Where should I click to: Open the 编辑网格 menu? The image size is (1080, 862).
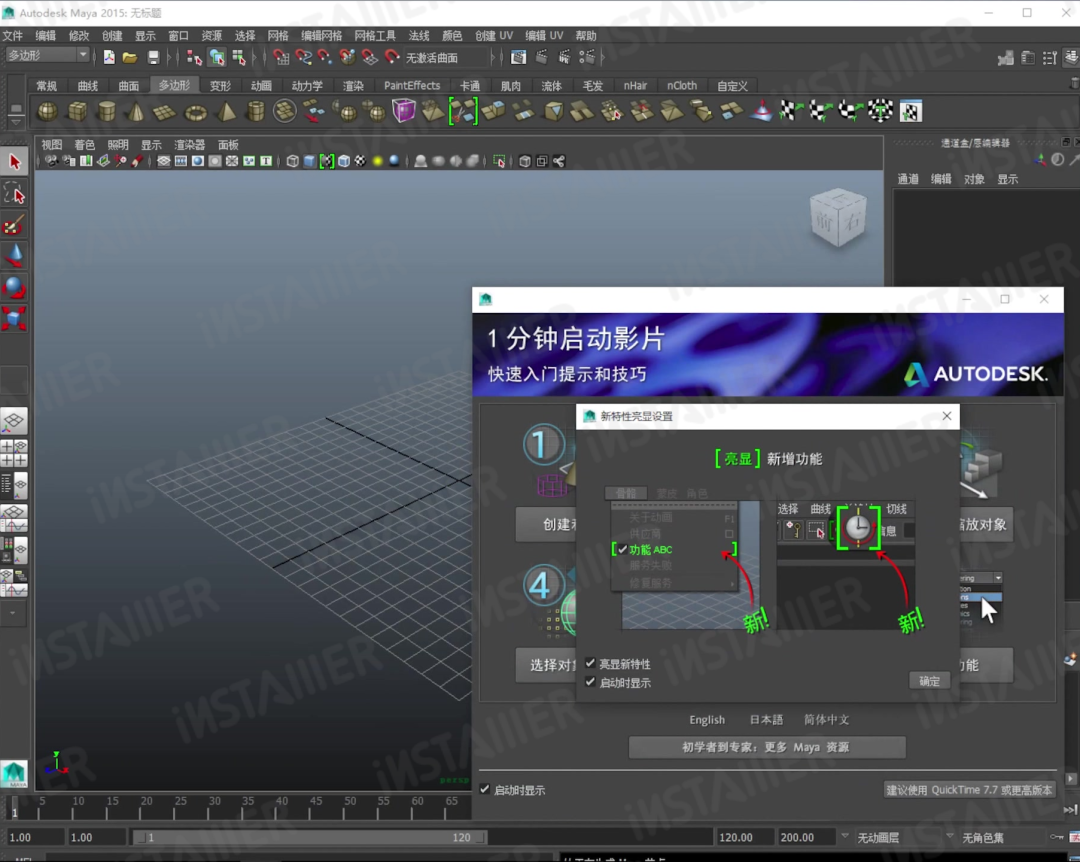(x=321, y=36)
